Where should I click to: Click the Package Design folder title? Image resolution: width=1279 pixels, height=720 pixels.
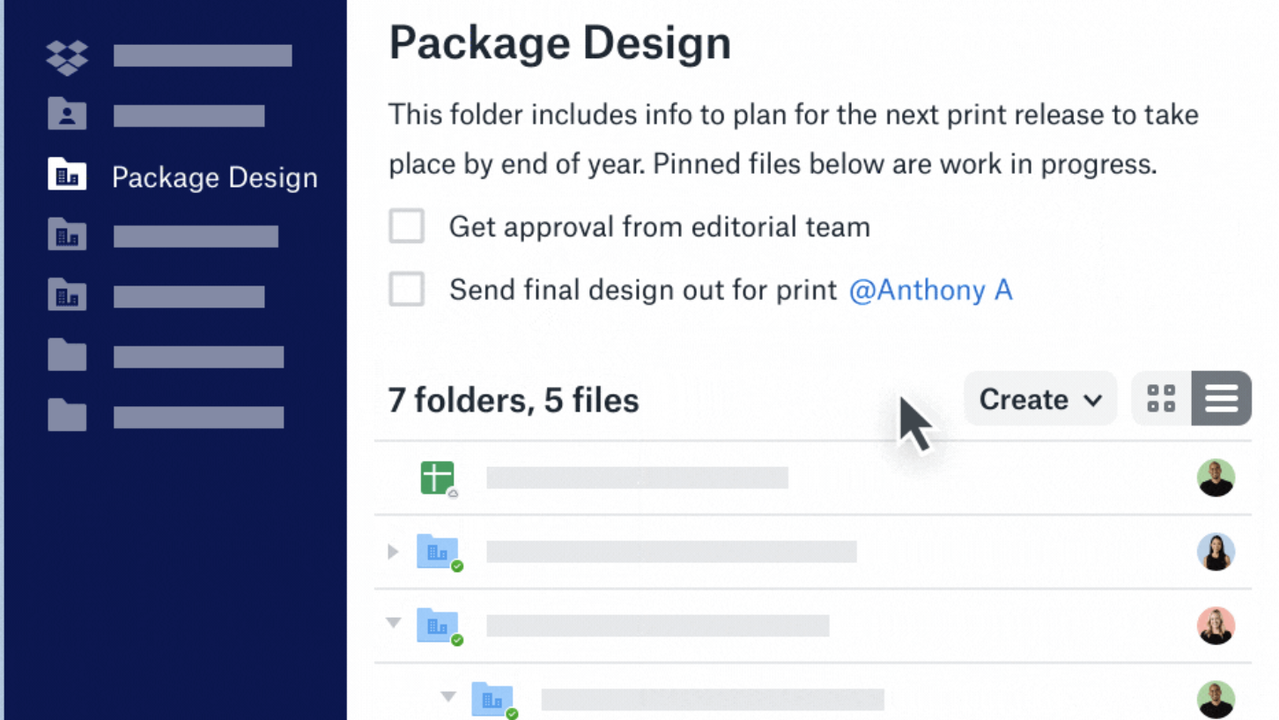coord(559,43)
